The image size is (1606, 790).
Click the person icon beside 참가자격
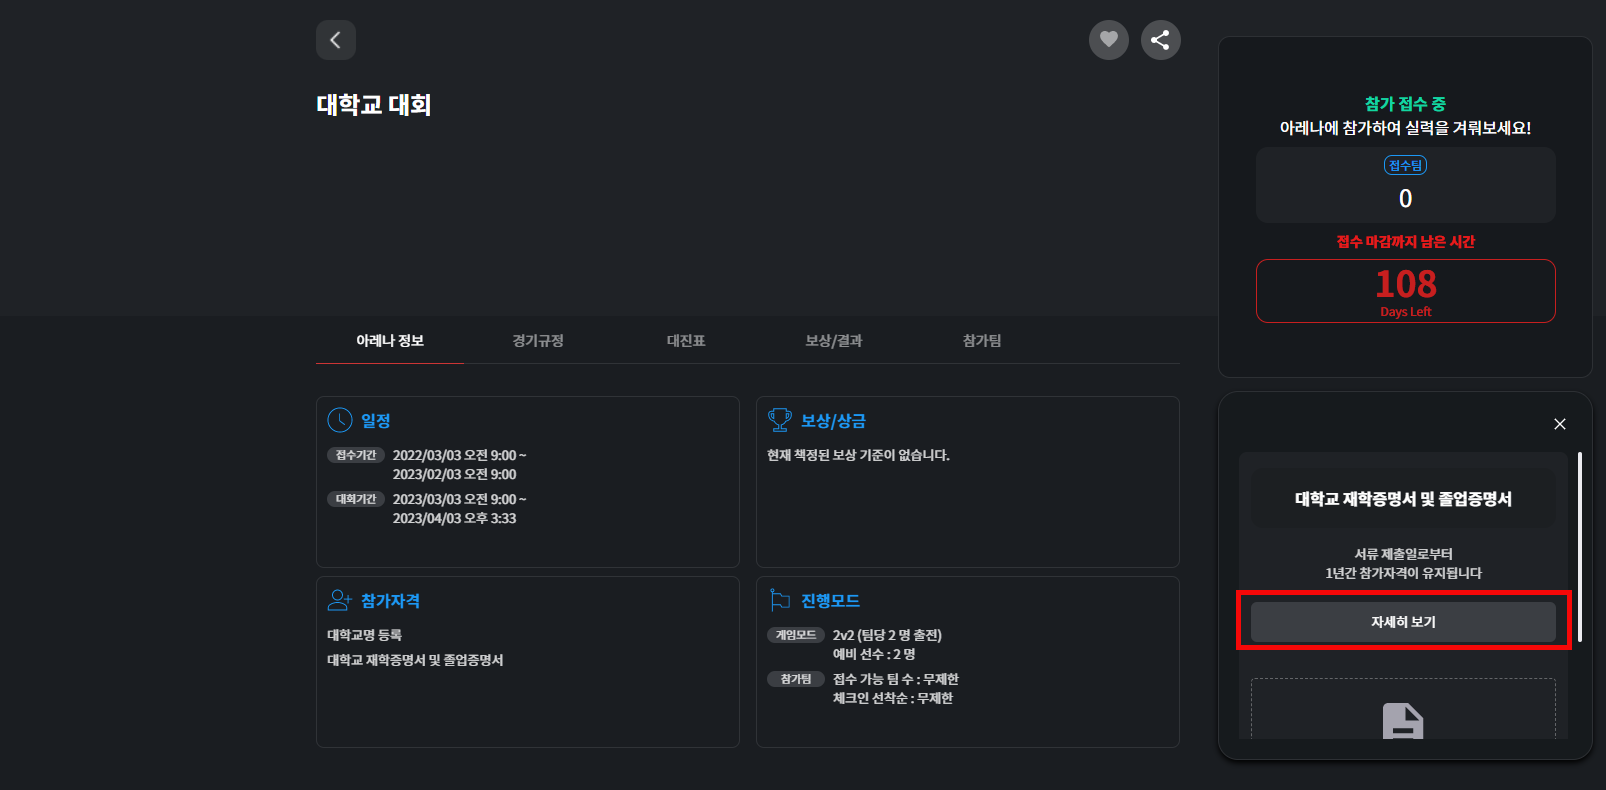340,600
